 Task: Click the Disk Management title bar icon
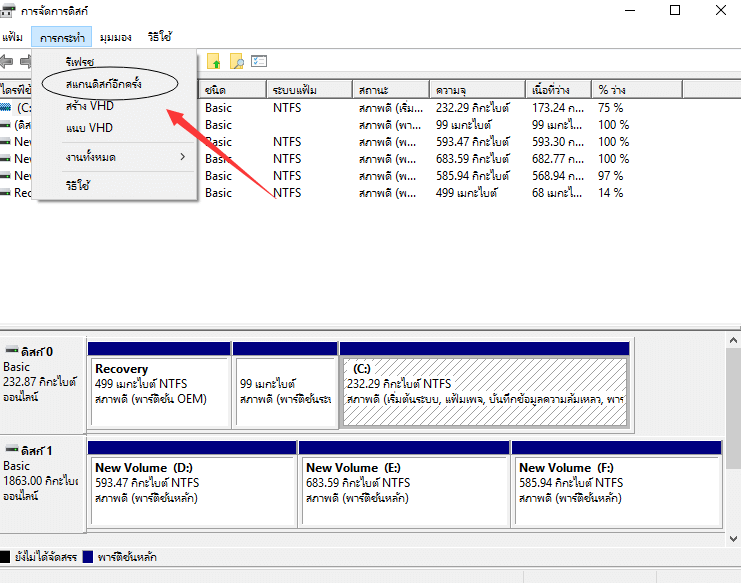click(9, 12)
